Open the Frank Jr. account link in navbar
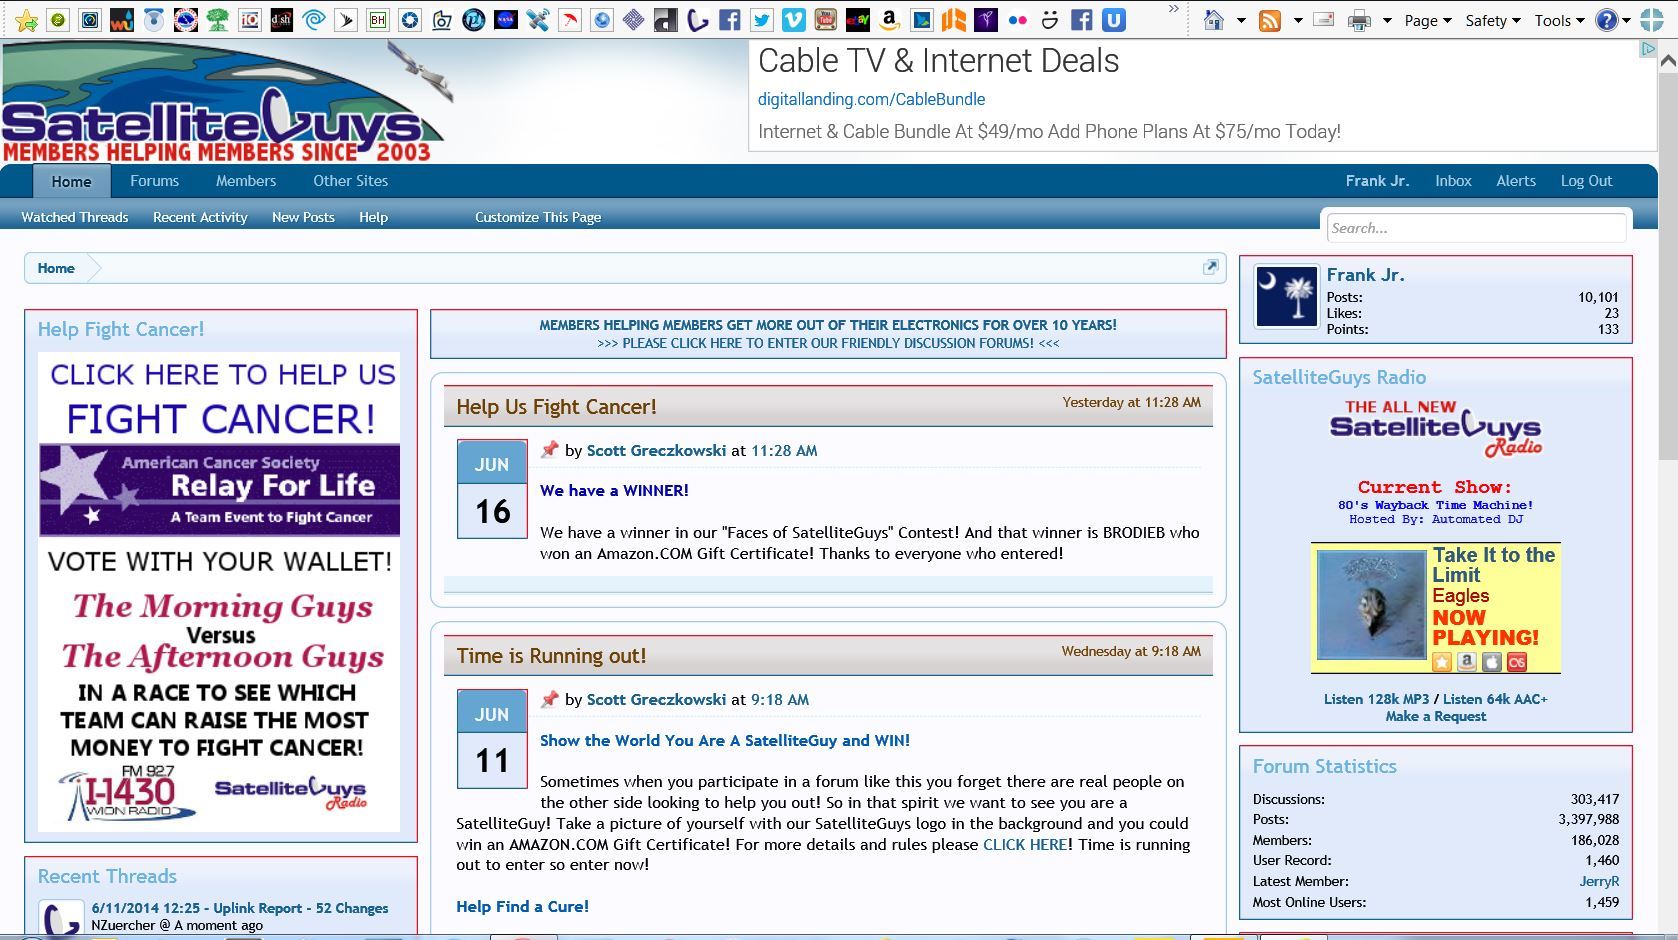1678x940 pixels. (1377, 181)
